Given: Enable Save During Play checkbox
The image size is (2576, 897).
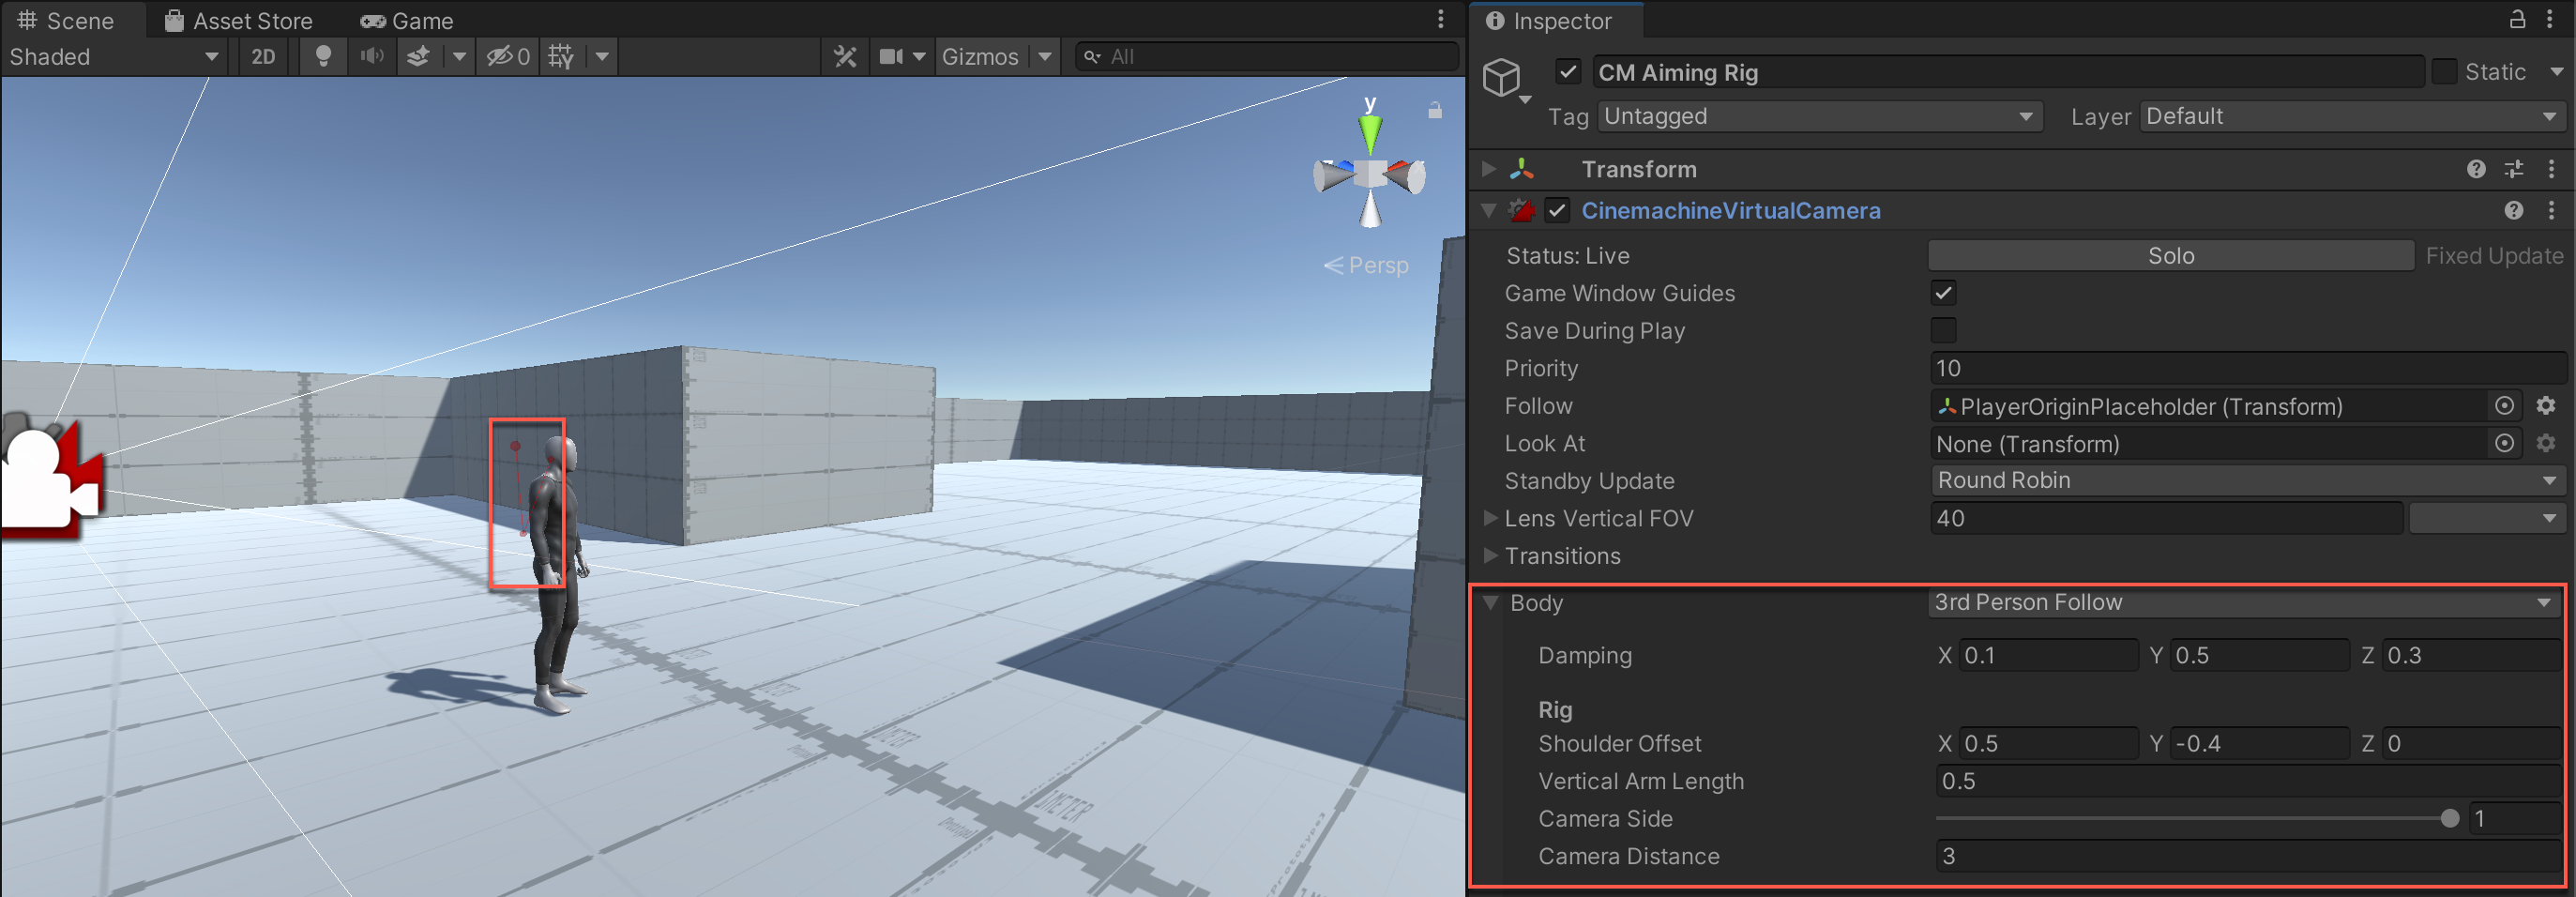Looking at the screenshot, I should [1943, 331].
